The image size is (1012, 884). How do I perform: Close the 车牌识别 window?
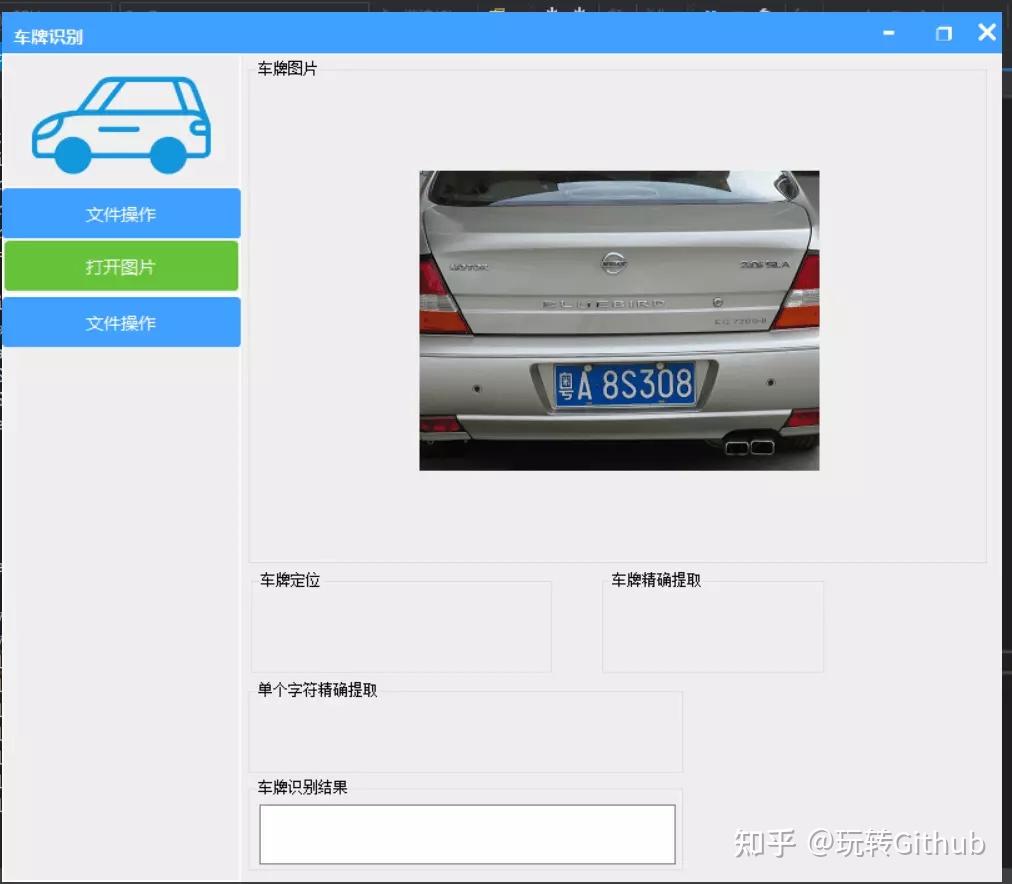[x=987, y=32]
